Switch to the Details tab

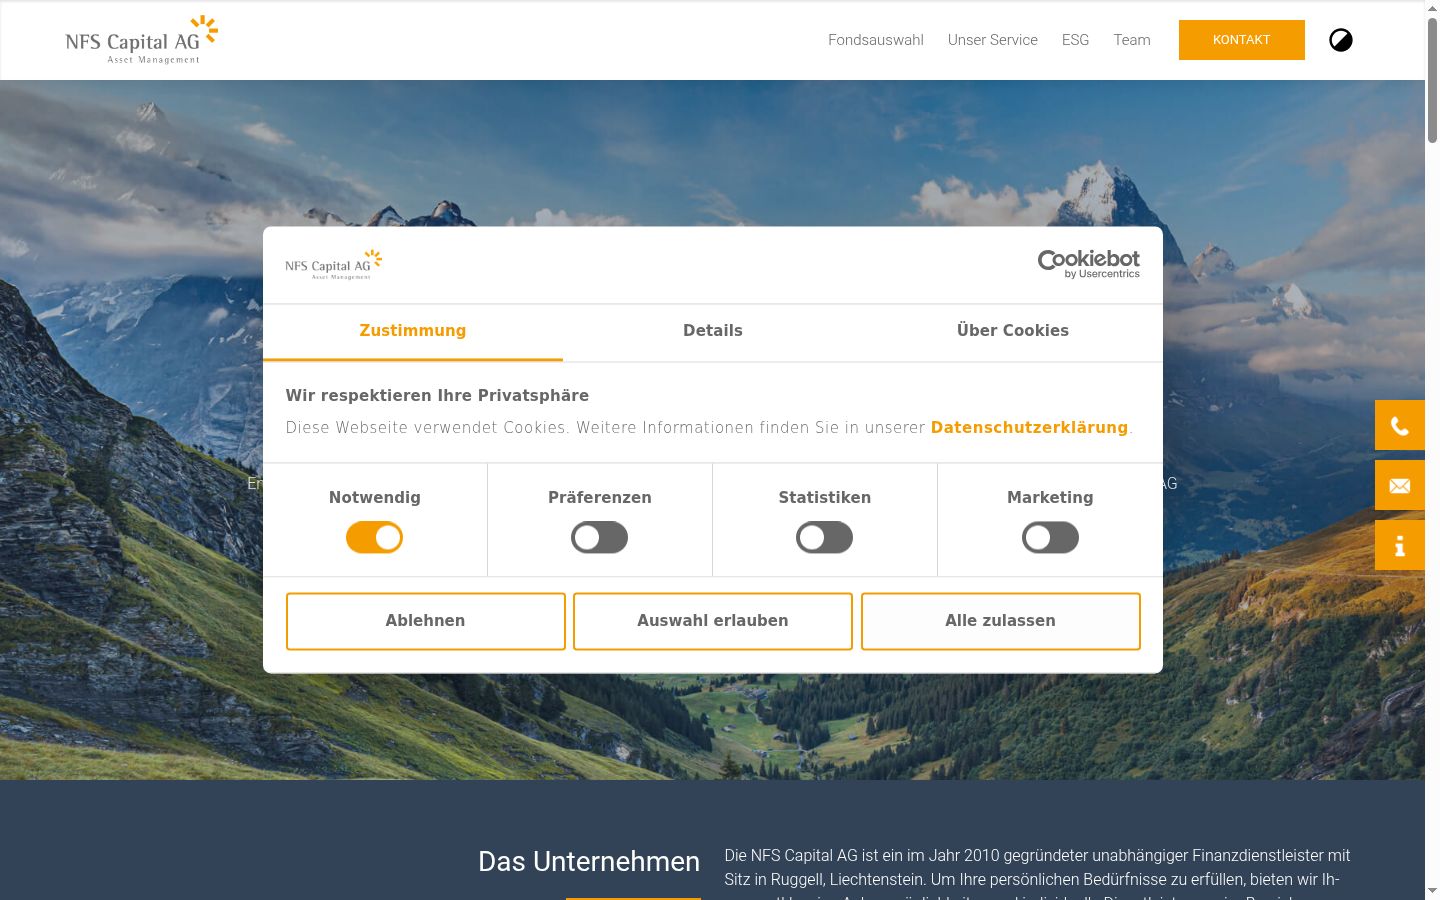713,331
